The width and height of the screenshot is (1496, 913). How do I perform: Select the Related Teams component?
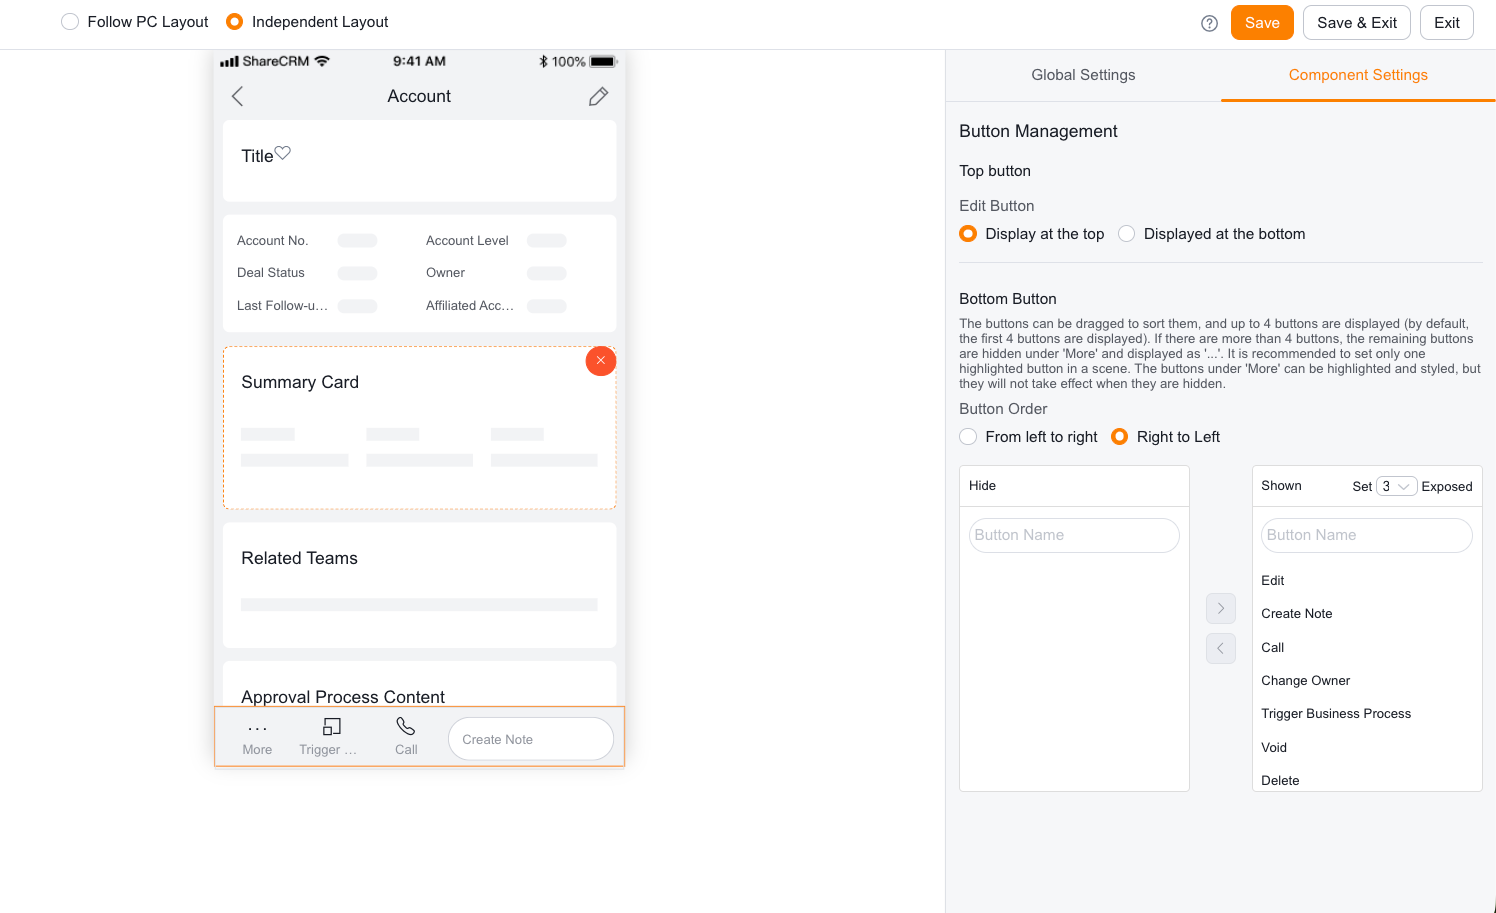tap(419, 585)
